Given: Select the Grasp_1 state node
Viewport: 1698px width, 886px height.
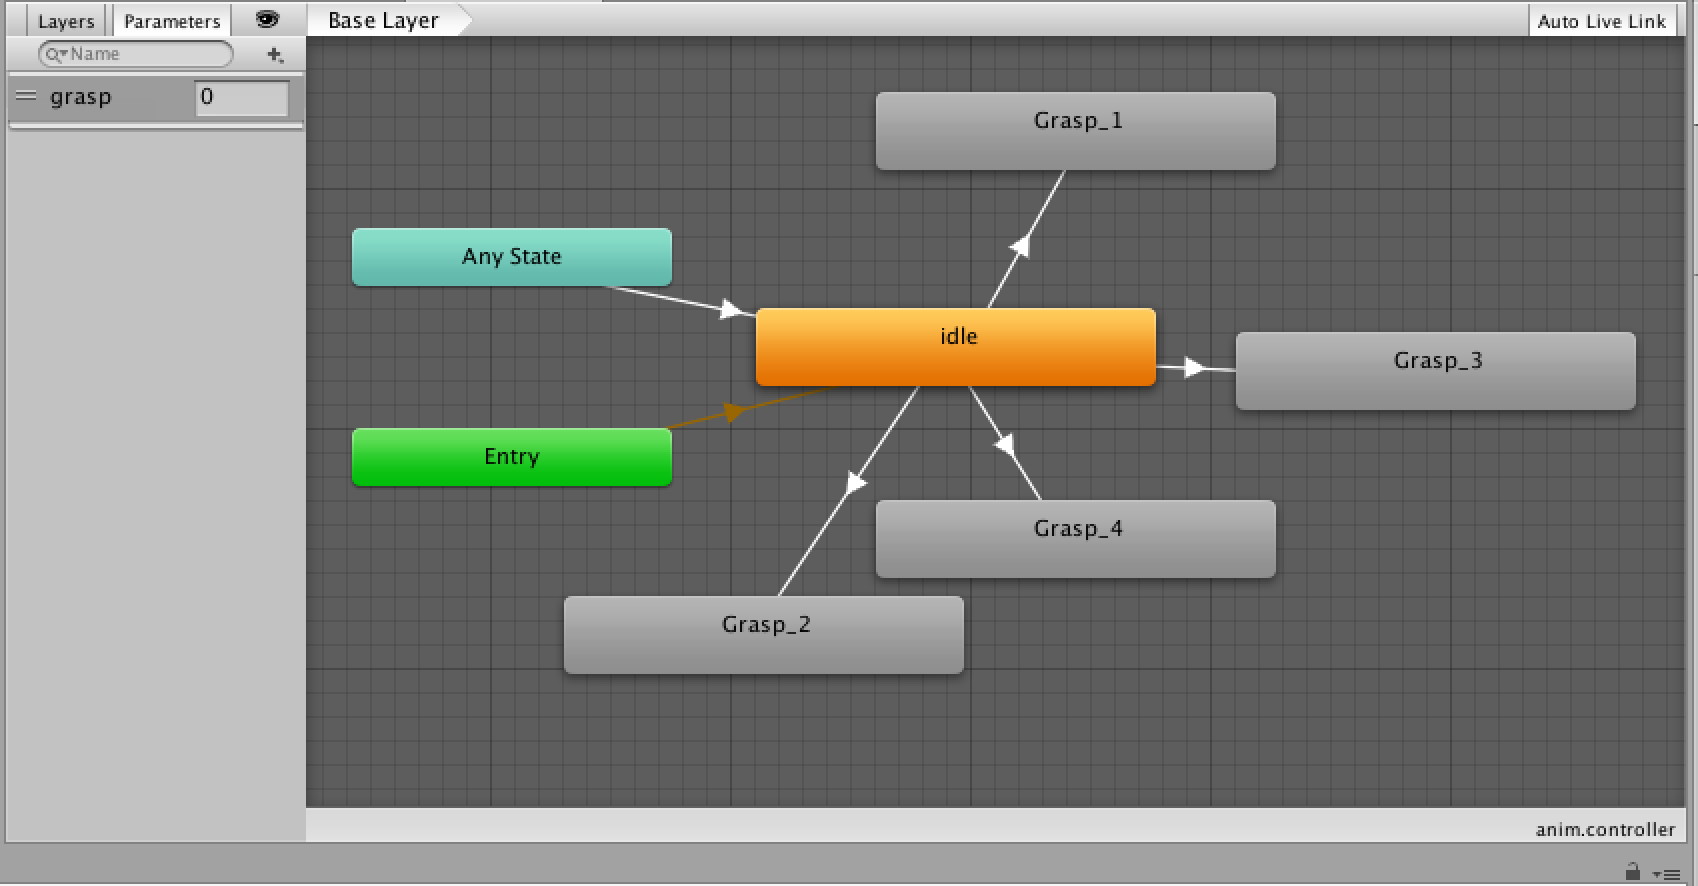Looking at the screenshot, I should 1076,131.
